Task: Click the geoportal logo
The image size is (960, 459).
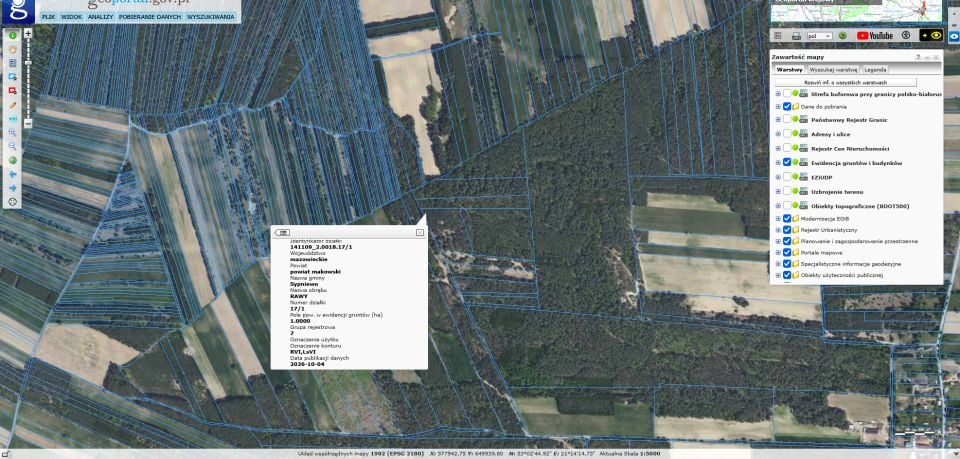Action: click(17, 12)
